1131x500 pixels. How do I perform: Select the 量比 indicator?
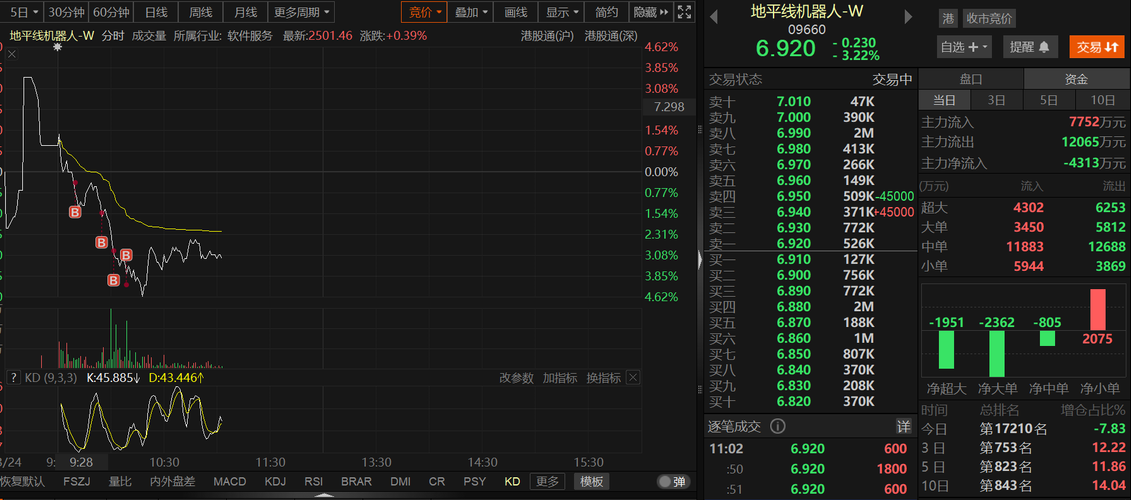(x=120, y=482)
